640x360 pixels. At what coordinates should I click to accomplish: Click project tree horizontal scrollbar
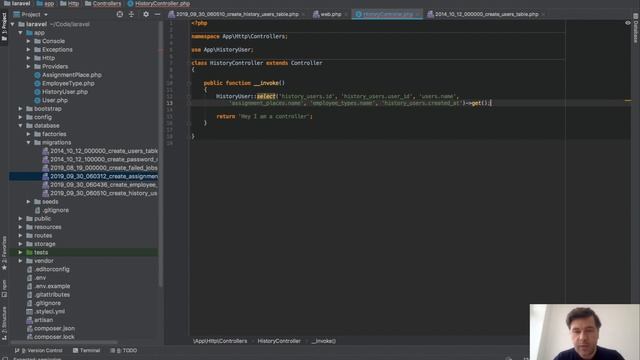[x=64, y=342]
